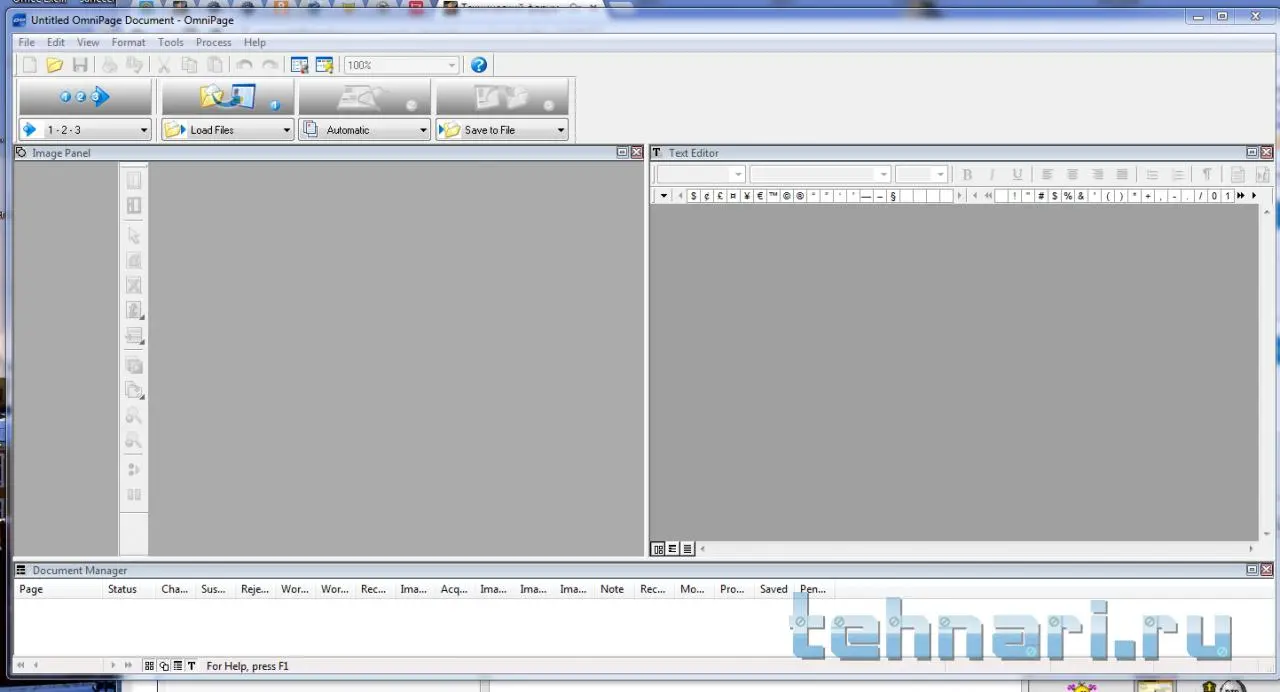Open the Edit menu
The image size is (1280, 692).
point(56,42)
